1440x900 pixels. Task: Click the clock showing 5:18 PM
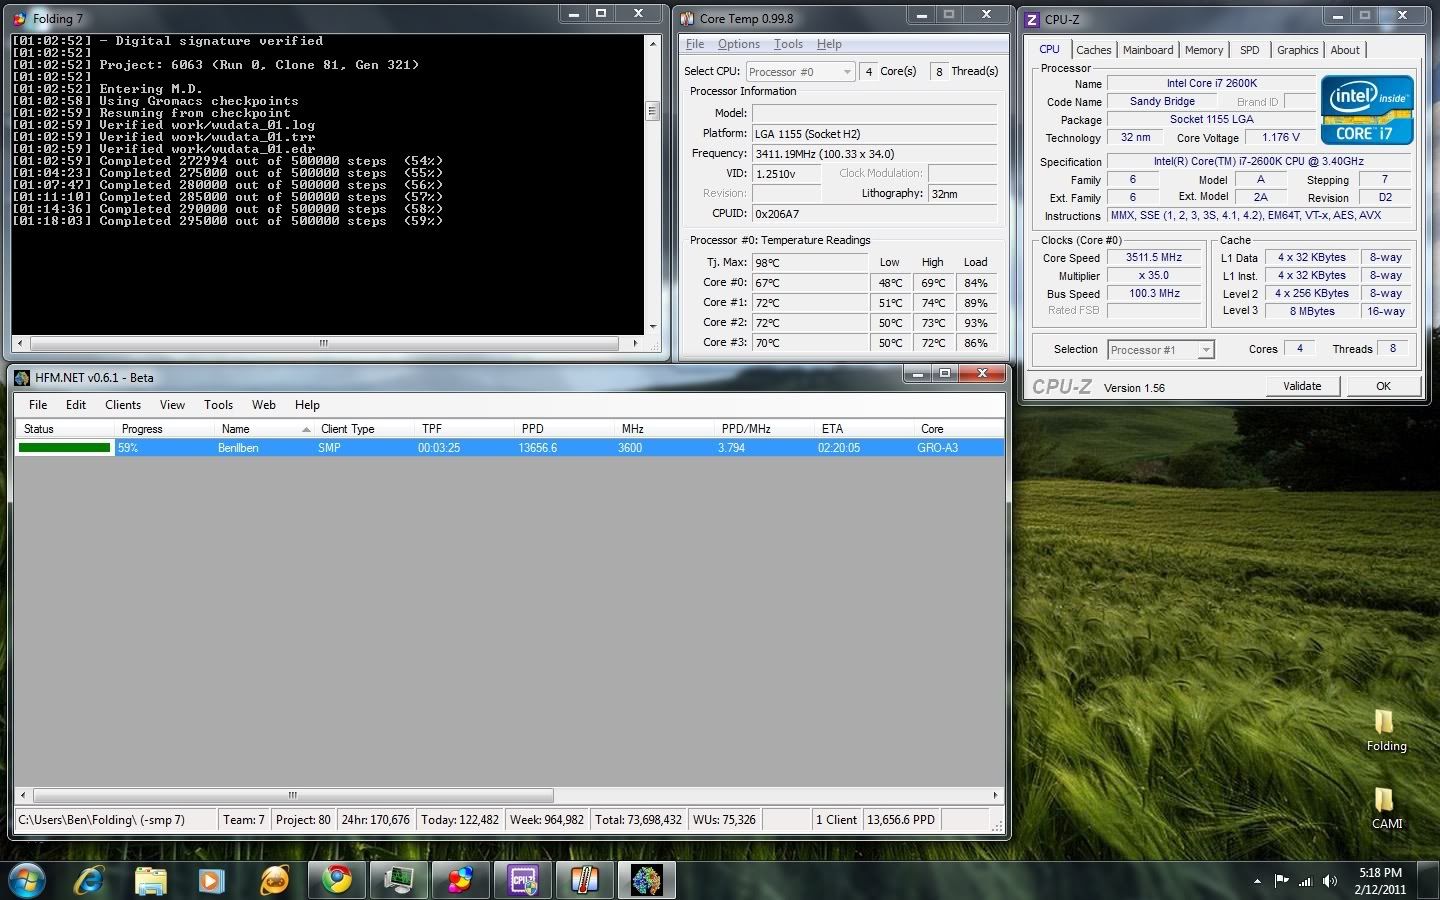pyautogui.click(x=1380, y=873)
